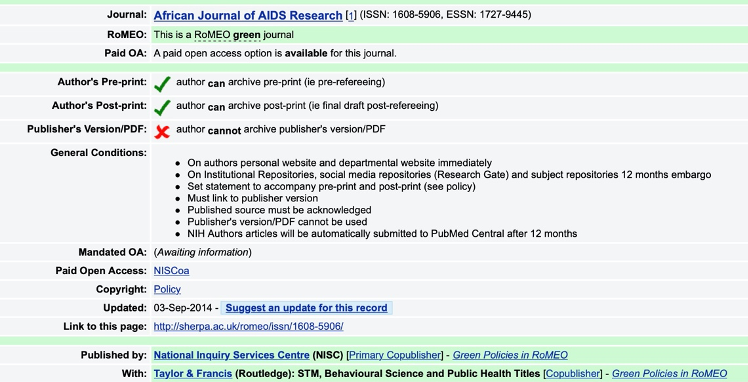Open the African Journal of AIDS Research link
The image size is (748, 382).
(x=248, y=15)
